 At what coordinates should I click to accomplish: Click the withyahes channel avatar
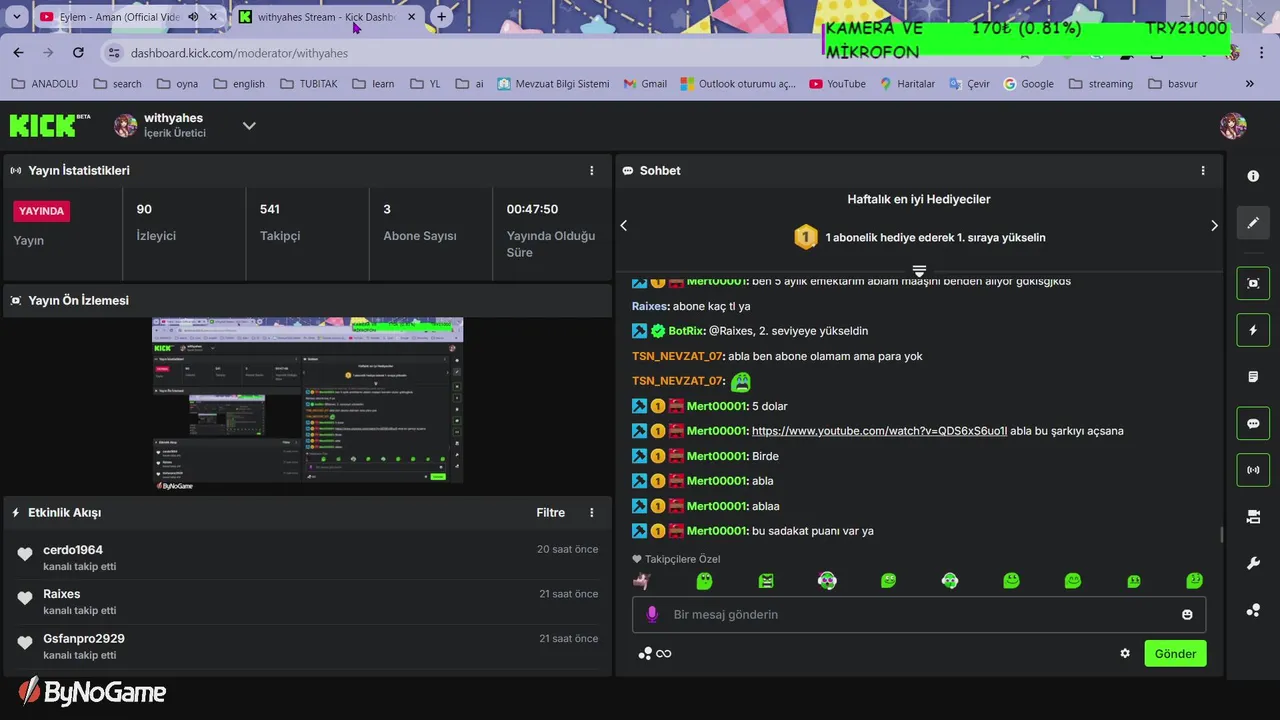tap(125, 125)
